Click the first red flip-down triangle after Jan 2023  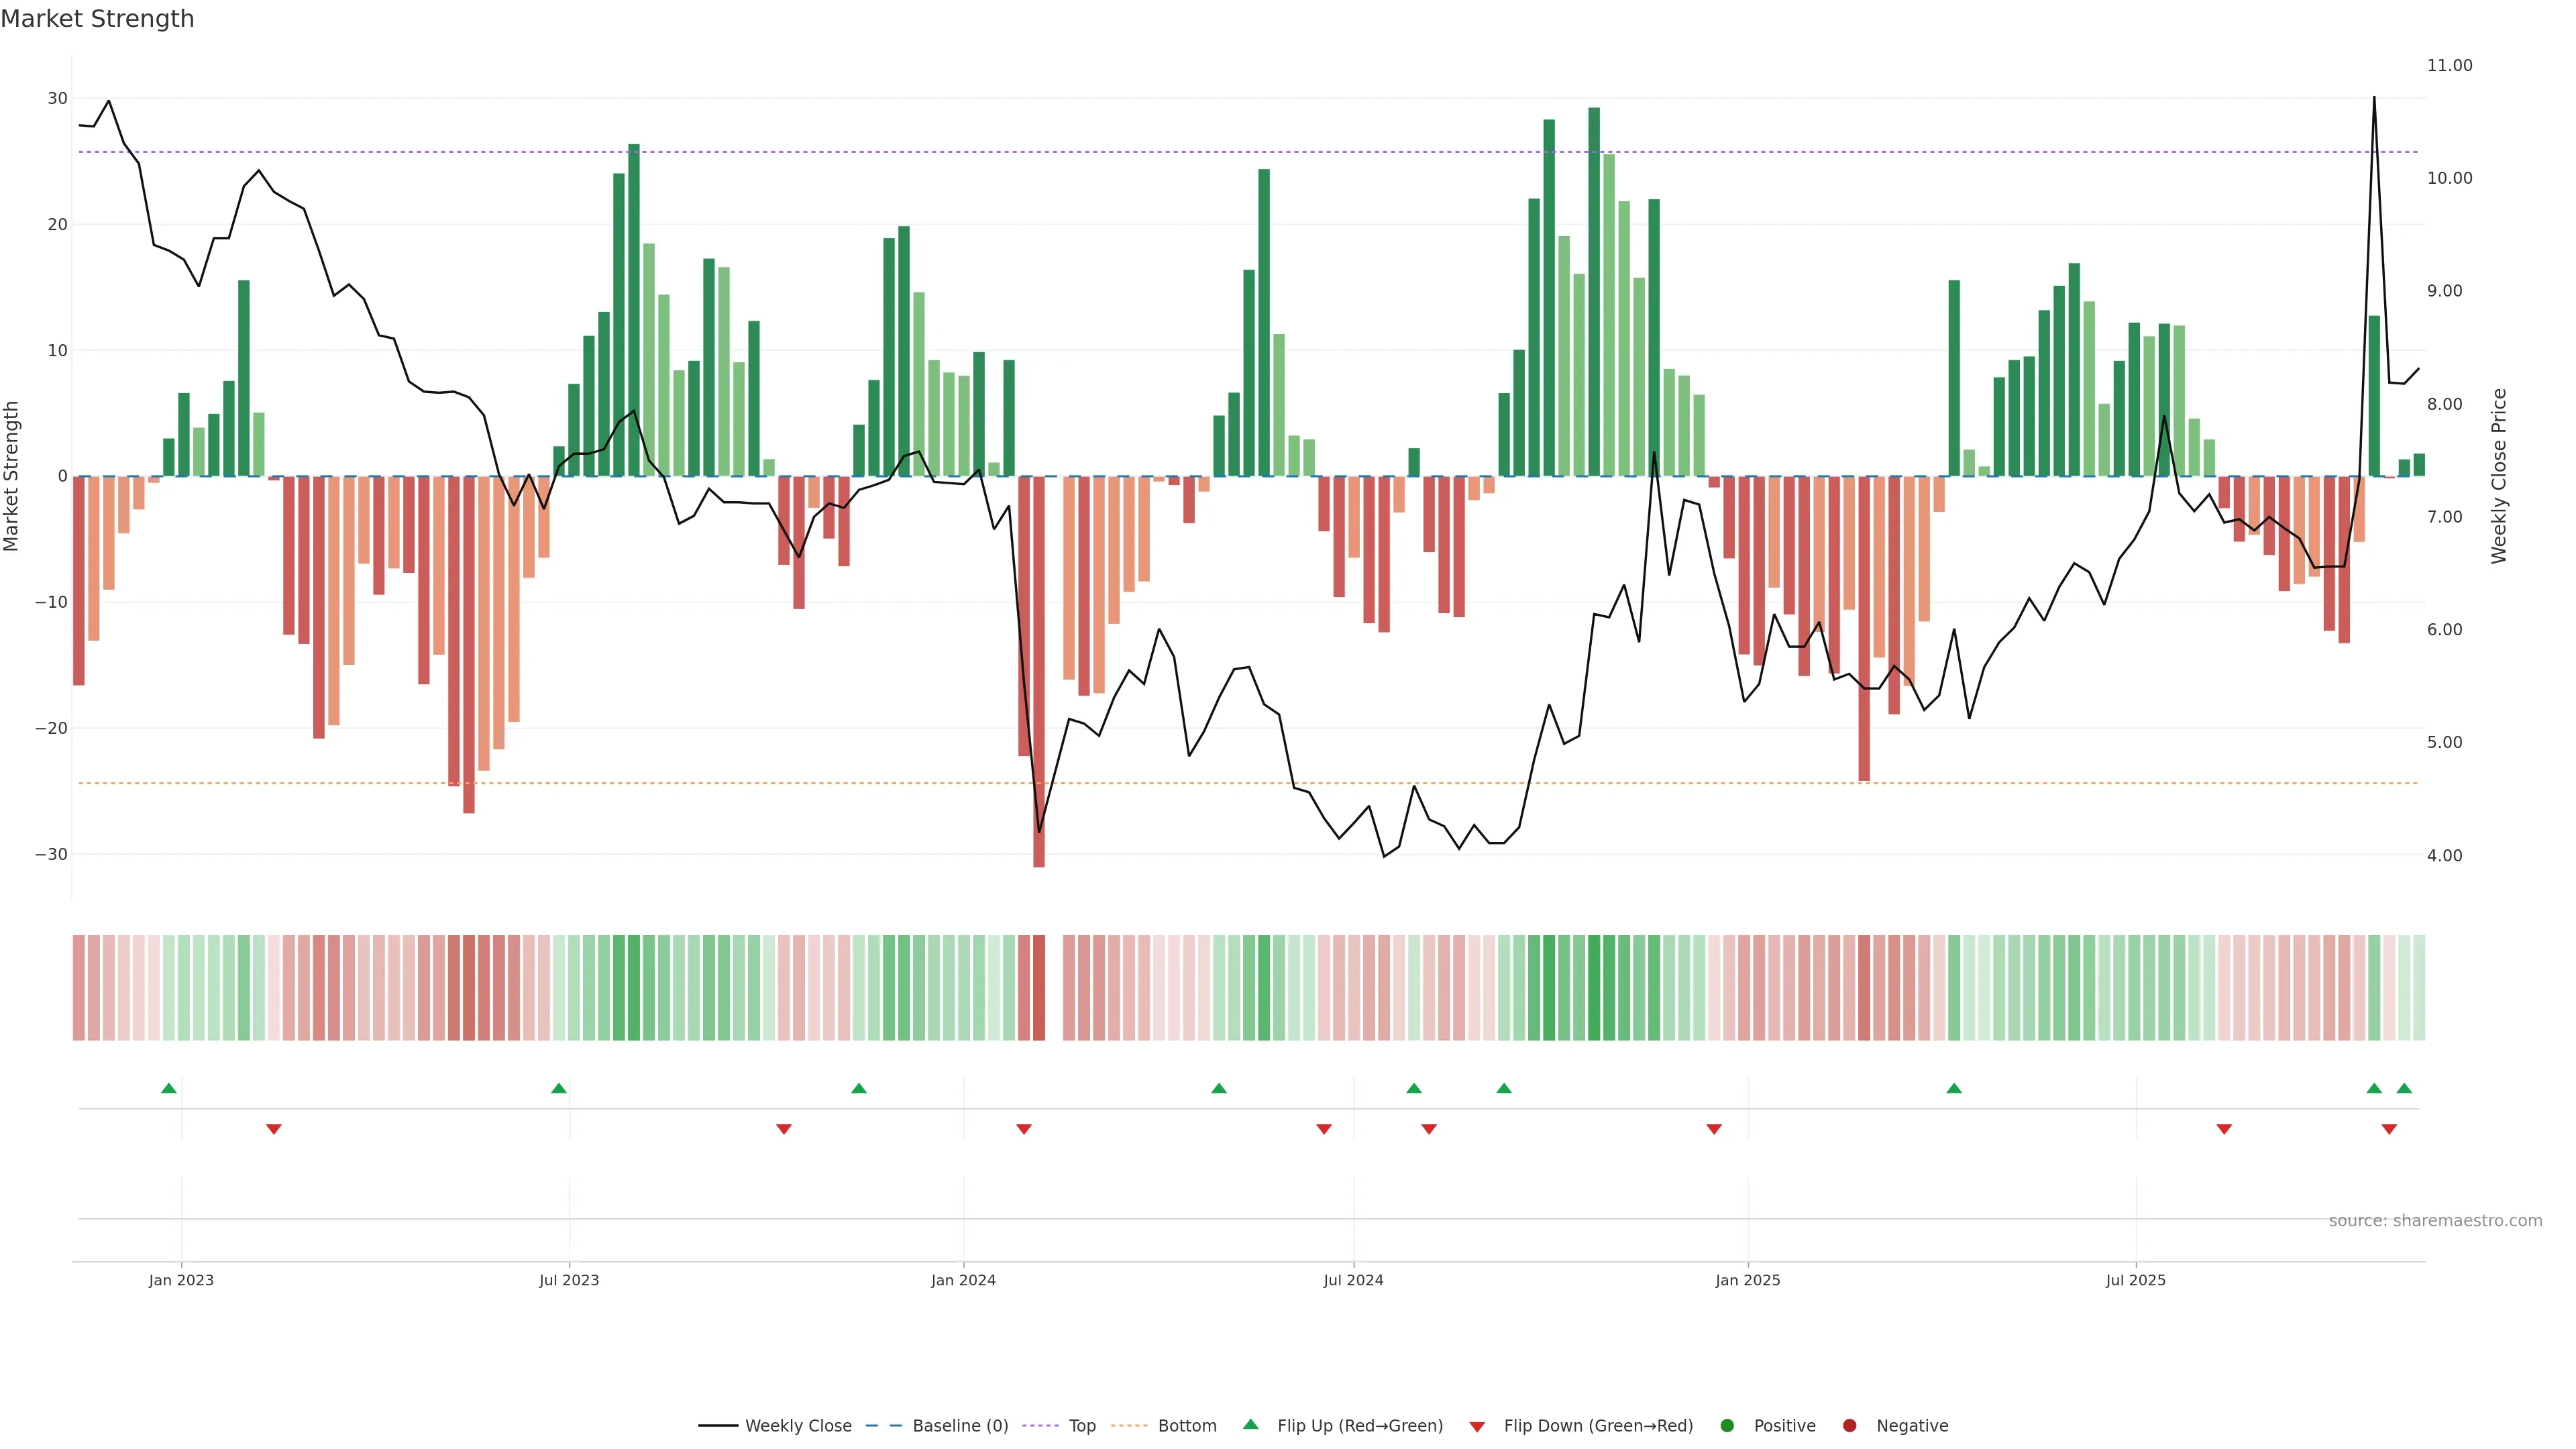pos(274,1129)
